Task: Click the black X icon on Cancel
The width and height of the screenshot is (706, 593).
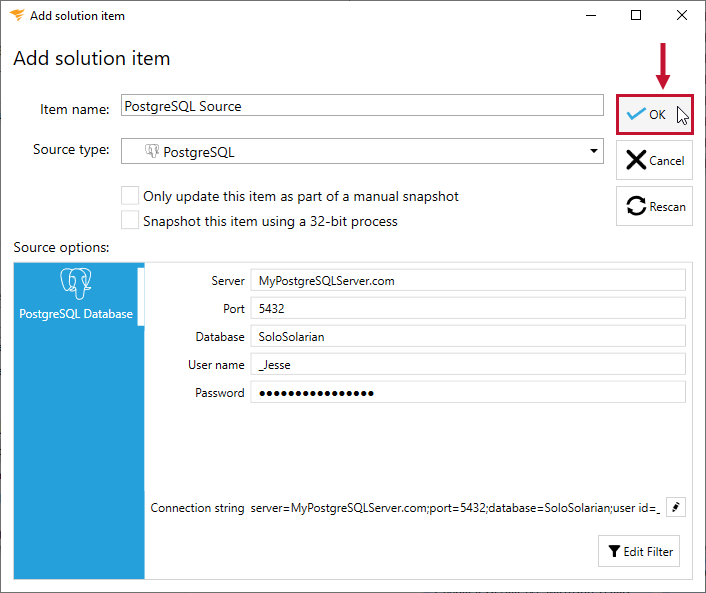Action: [636, 160]
